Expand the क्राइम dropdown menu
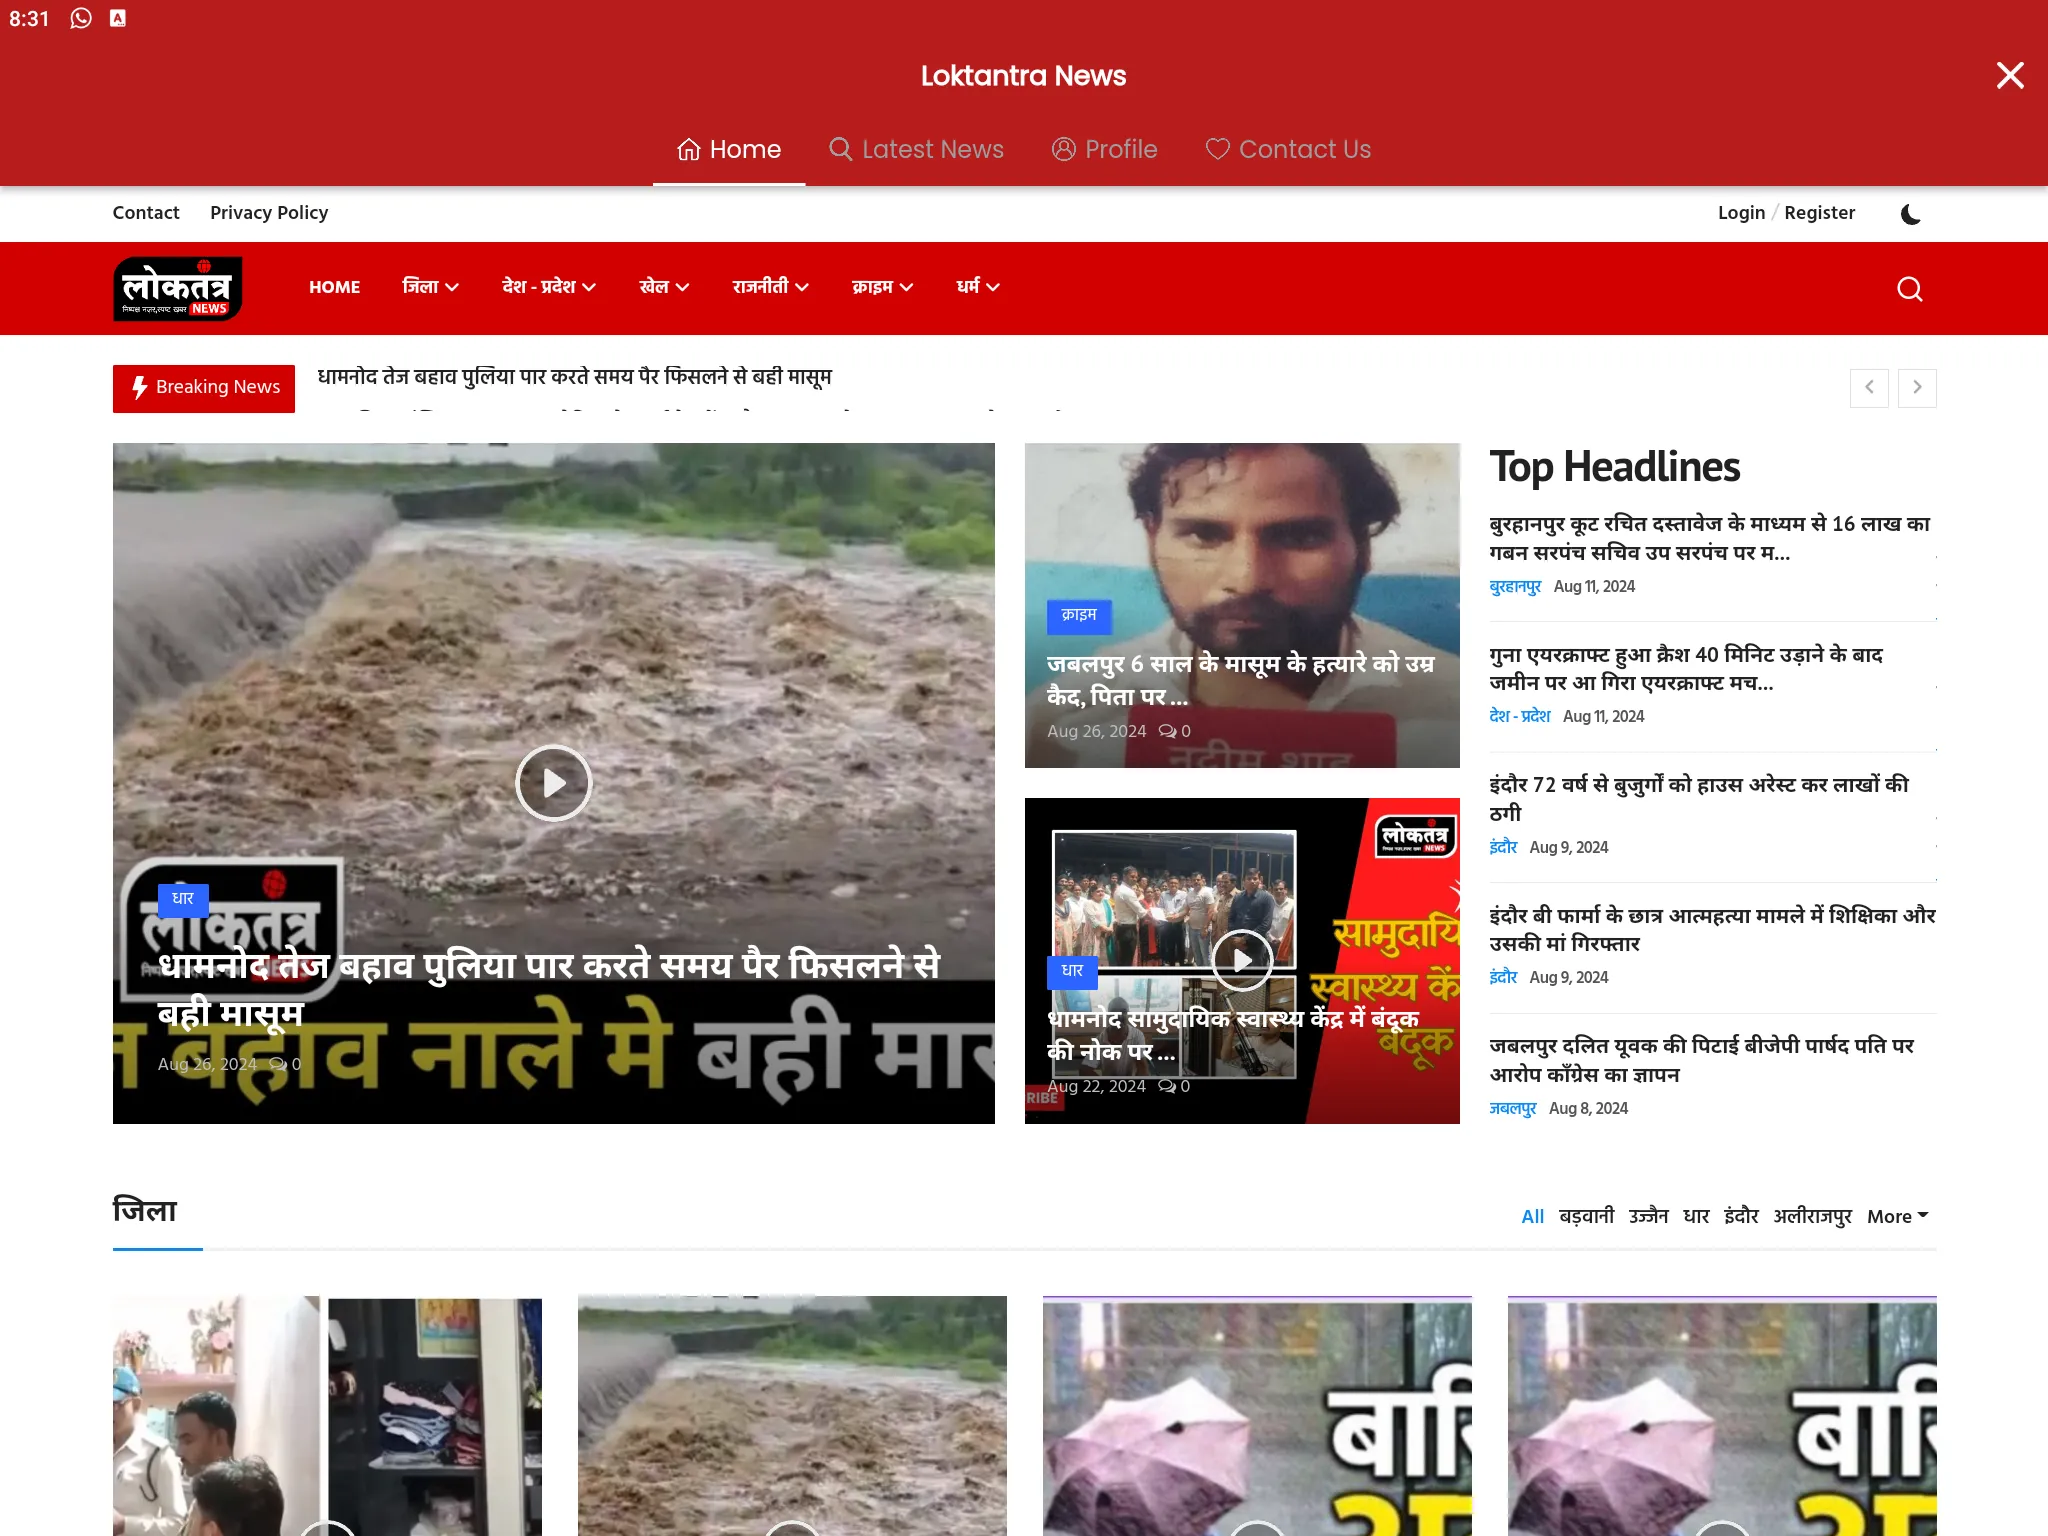The height and width of the screenshot is (1536, 2048). [x=882, y=287]
